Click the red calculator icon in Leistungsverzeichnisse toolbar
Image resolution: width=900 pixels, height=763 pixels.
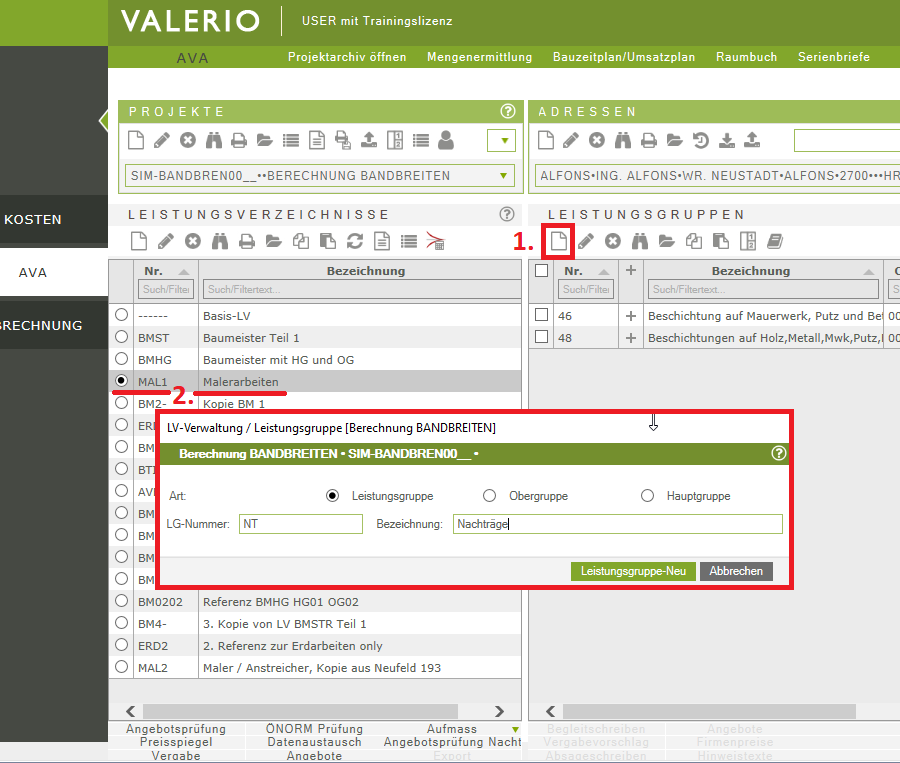click(x=435, y=241)
